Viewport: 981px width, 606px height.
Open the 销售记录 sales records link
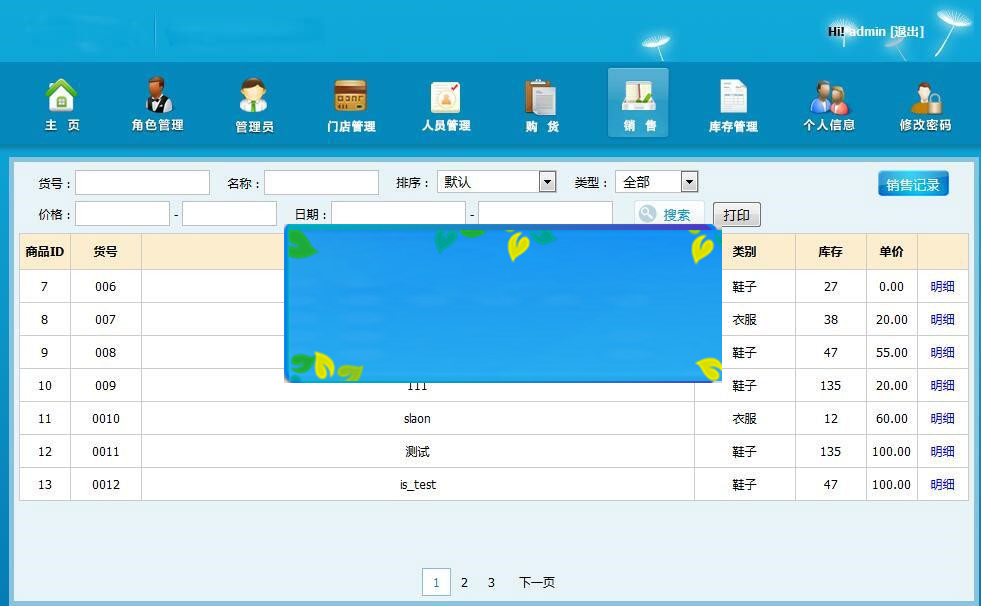click(x=912, y=182)
